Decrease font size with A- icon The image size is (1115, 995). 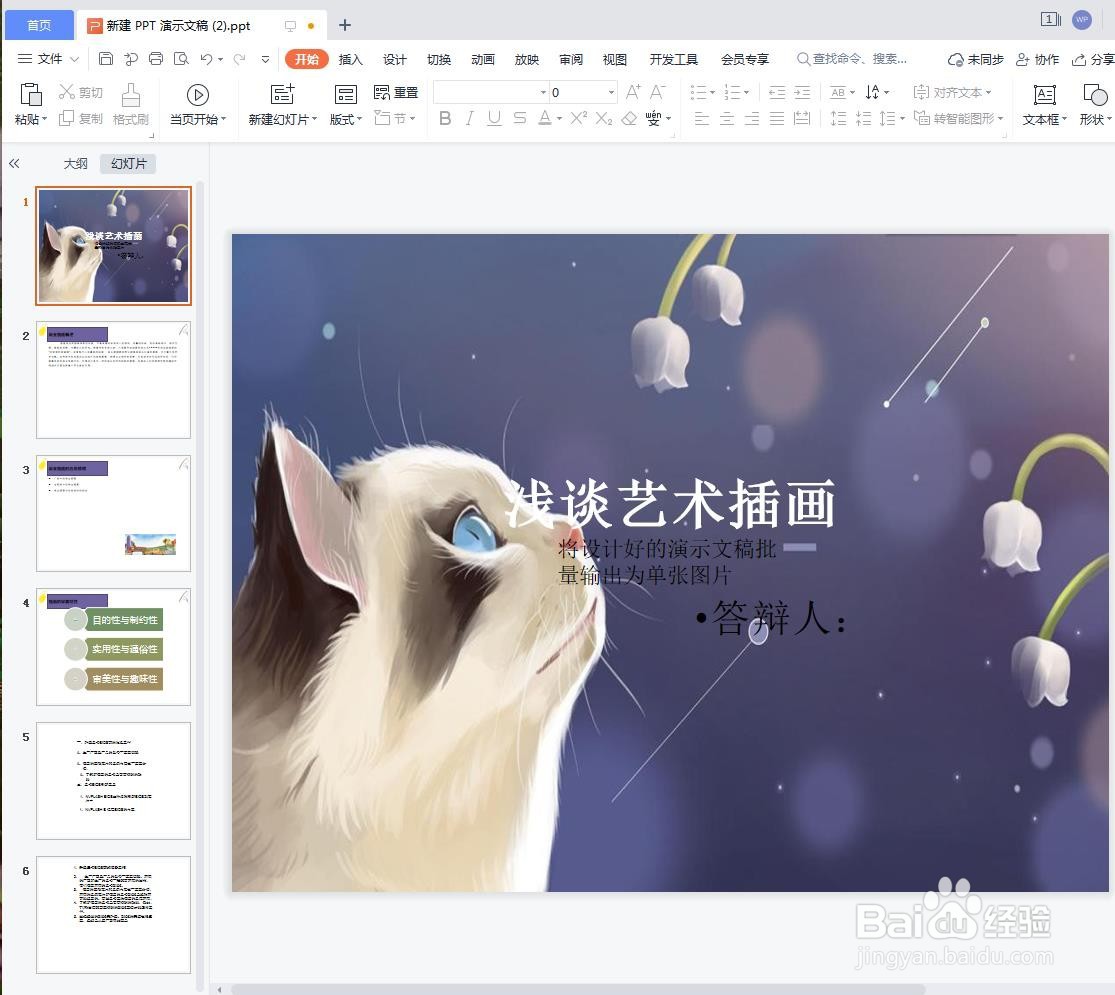(658, 92)
